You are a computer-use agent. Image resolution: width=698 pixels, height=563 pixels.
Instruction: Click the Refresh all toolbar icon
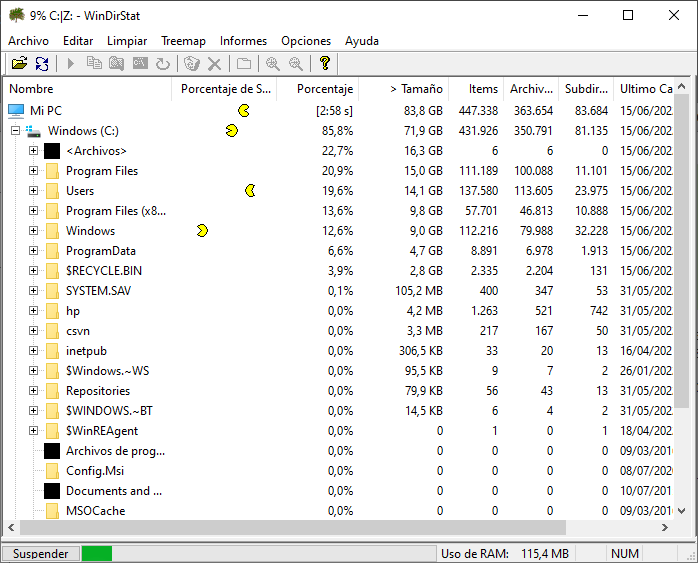42,64
